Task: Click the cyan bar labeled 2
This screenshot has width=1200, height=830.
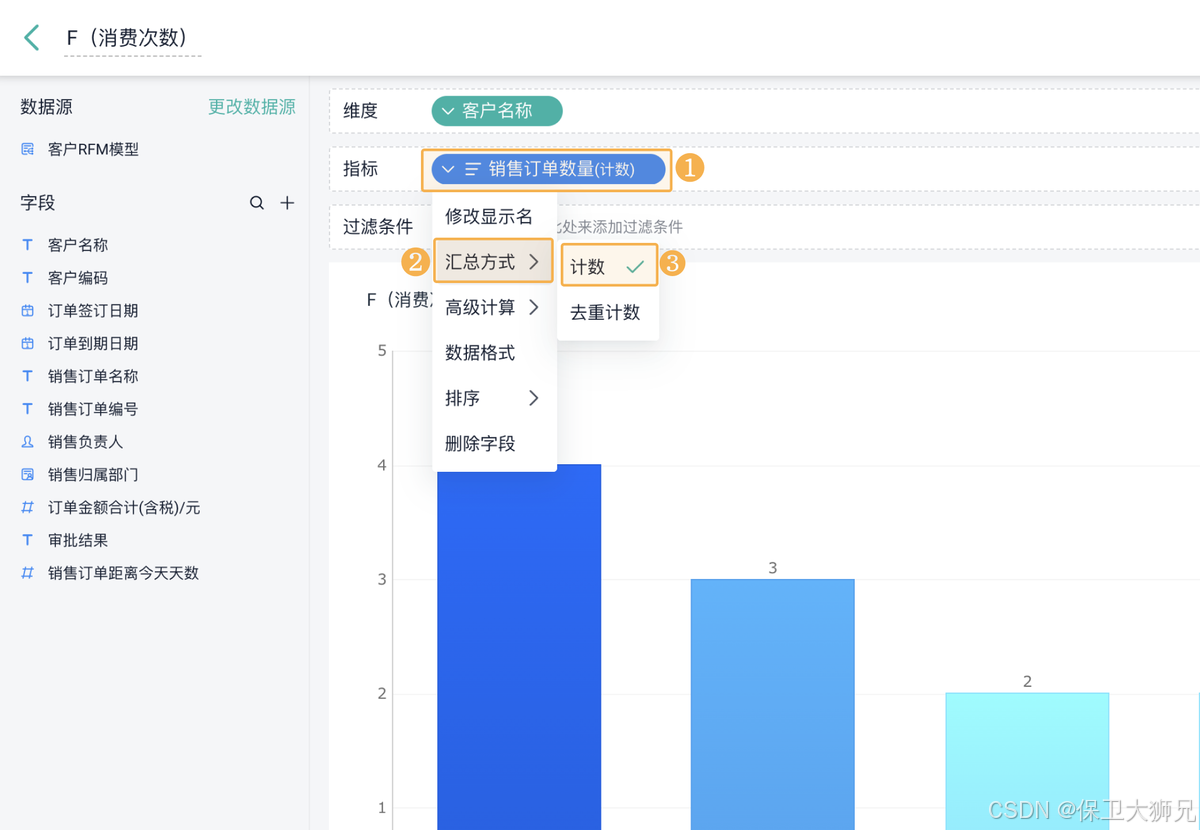Action: tap(1027, 761)
